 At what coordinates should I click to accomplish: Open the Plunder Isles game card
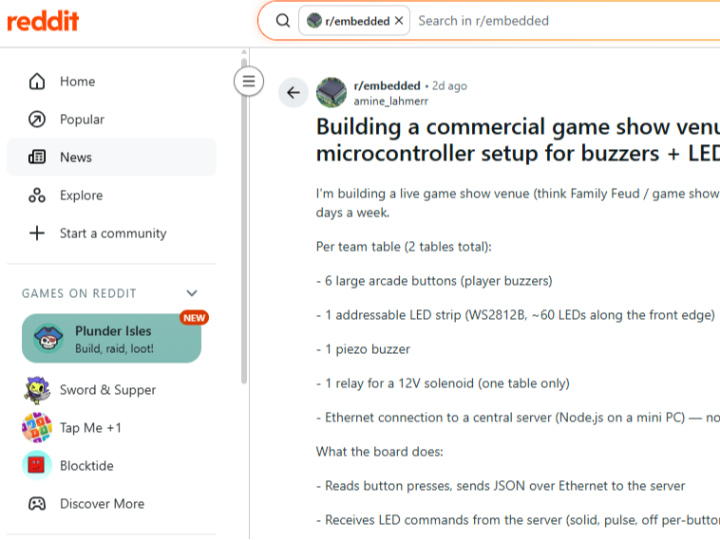pos(111,339)
